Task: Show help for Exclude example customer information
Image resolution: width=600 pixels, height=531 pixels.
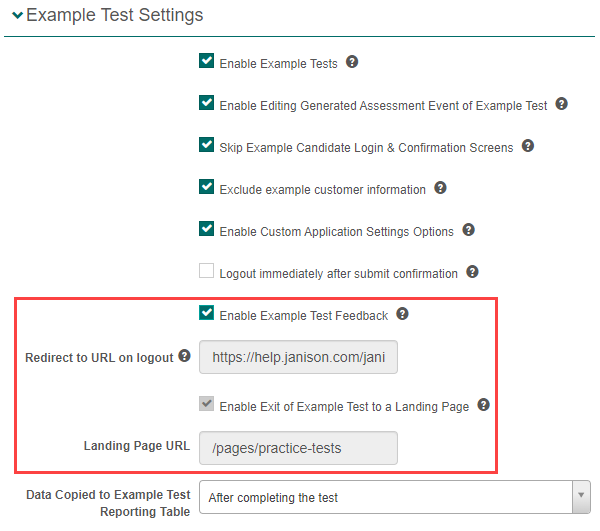Action: pyautogui.click(x=440, y=188)
